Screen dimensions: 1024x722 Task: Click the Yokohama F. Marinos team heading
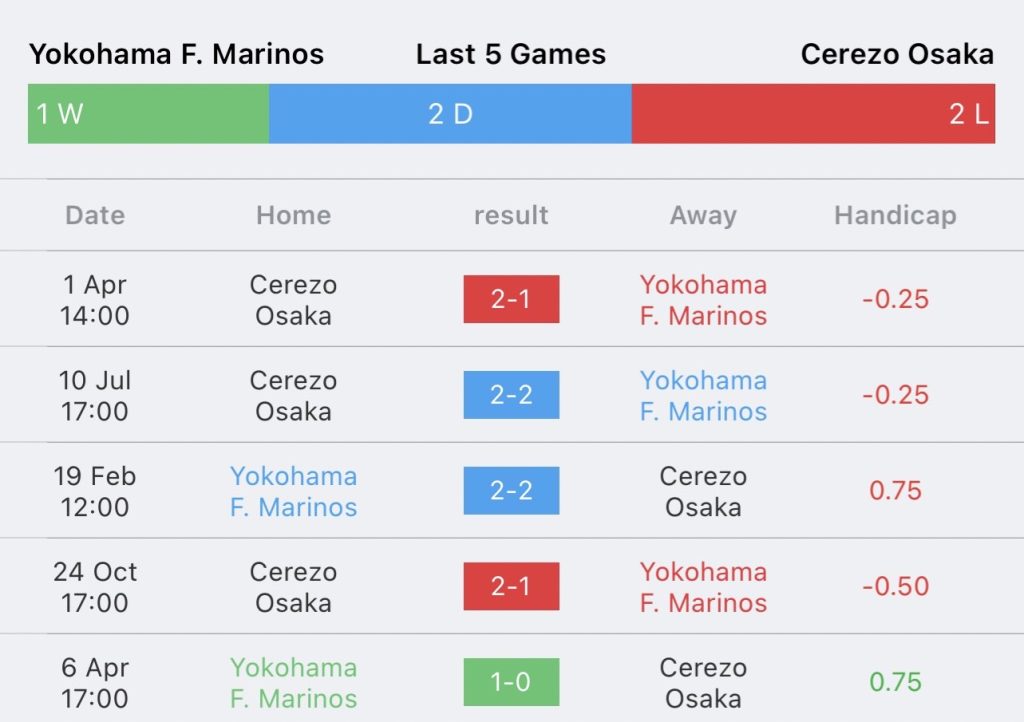pyautogui.click(x=176, y=54)
